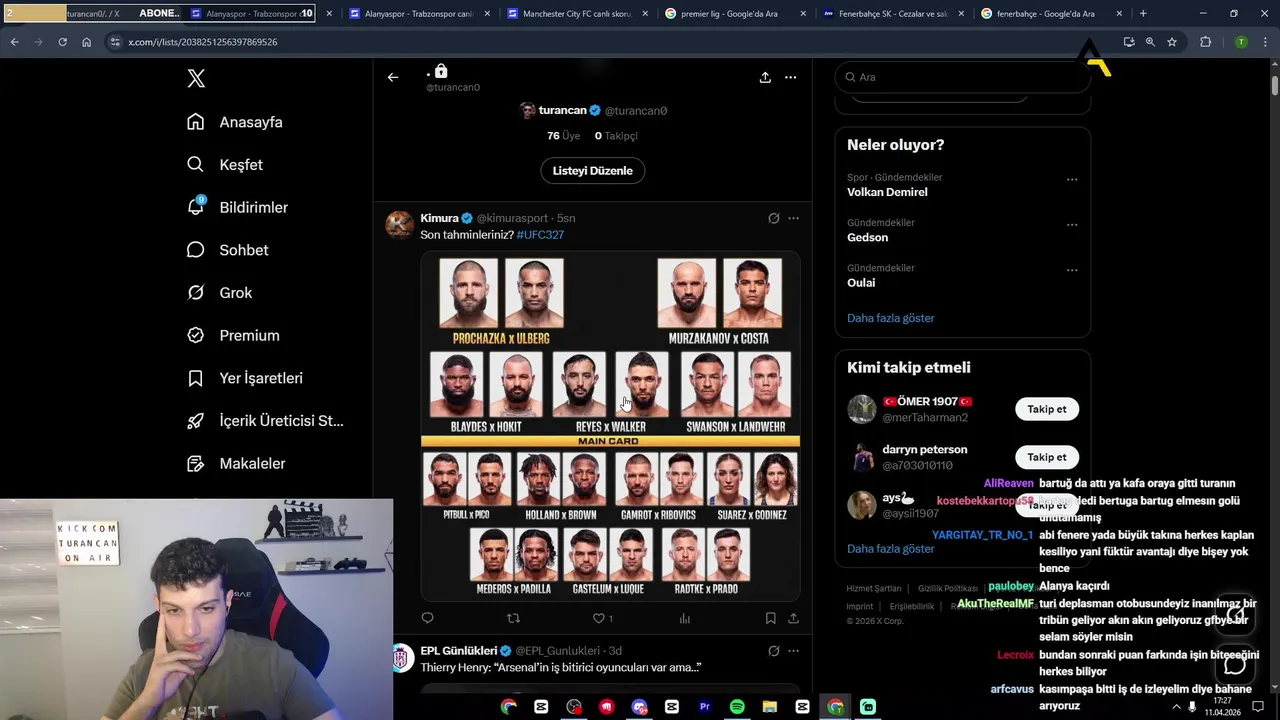
Task: Open the 0 Takipçi followers link
Action: pos(616,136)
